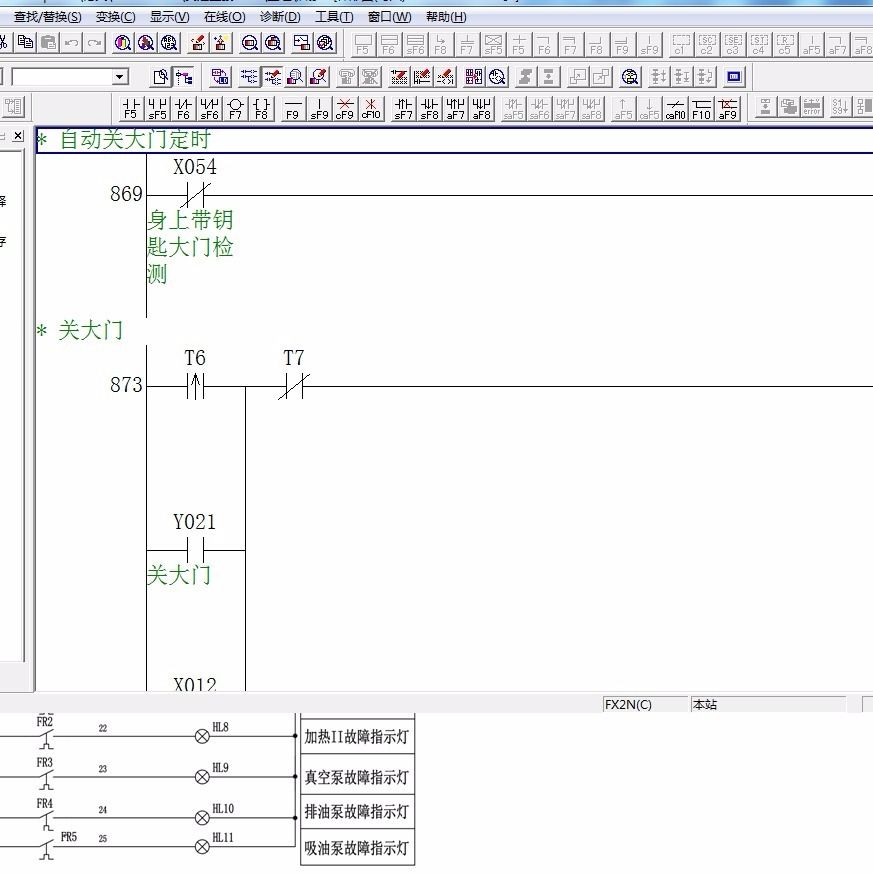Select Y021 关大门 contact
873x873 pixels.
(195, 550)
